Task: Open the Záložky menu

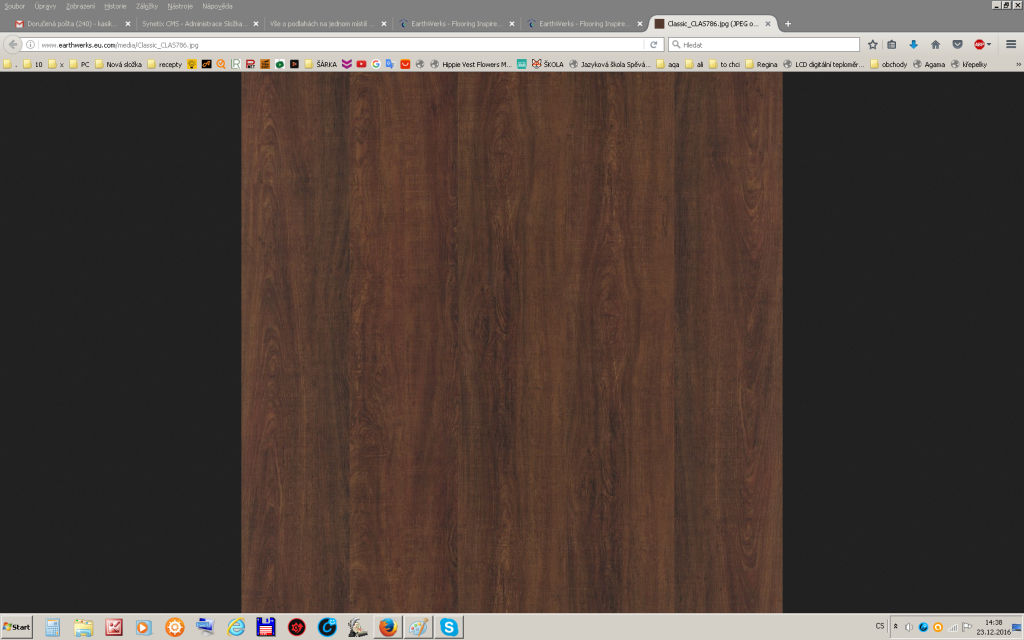Action: [146, 6]
